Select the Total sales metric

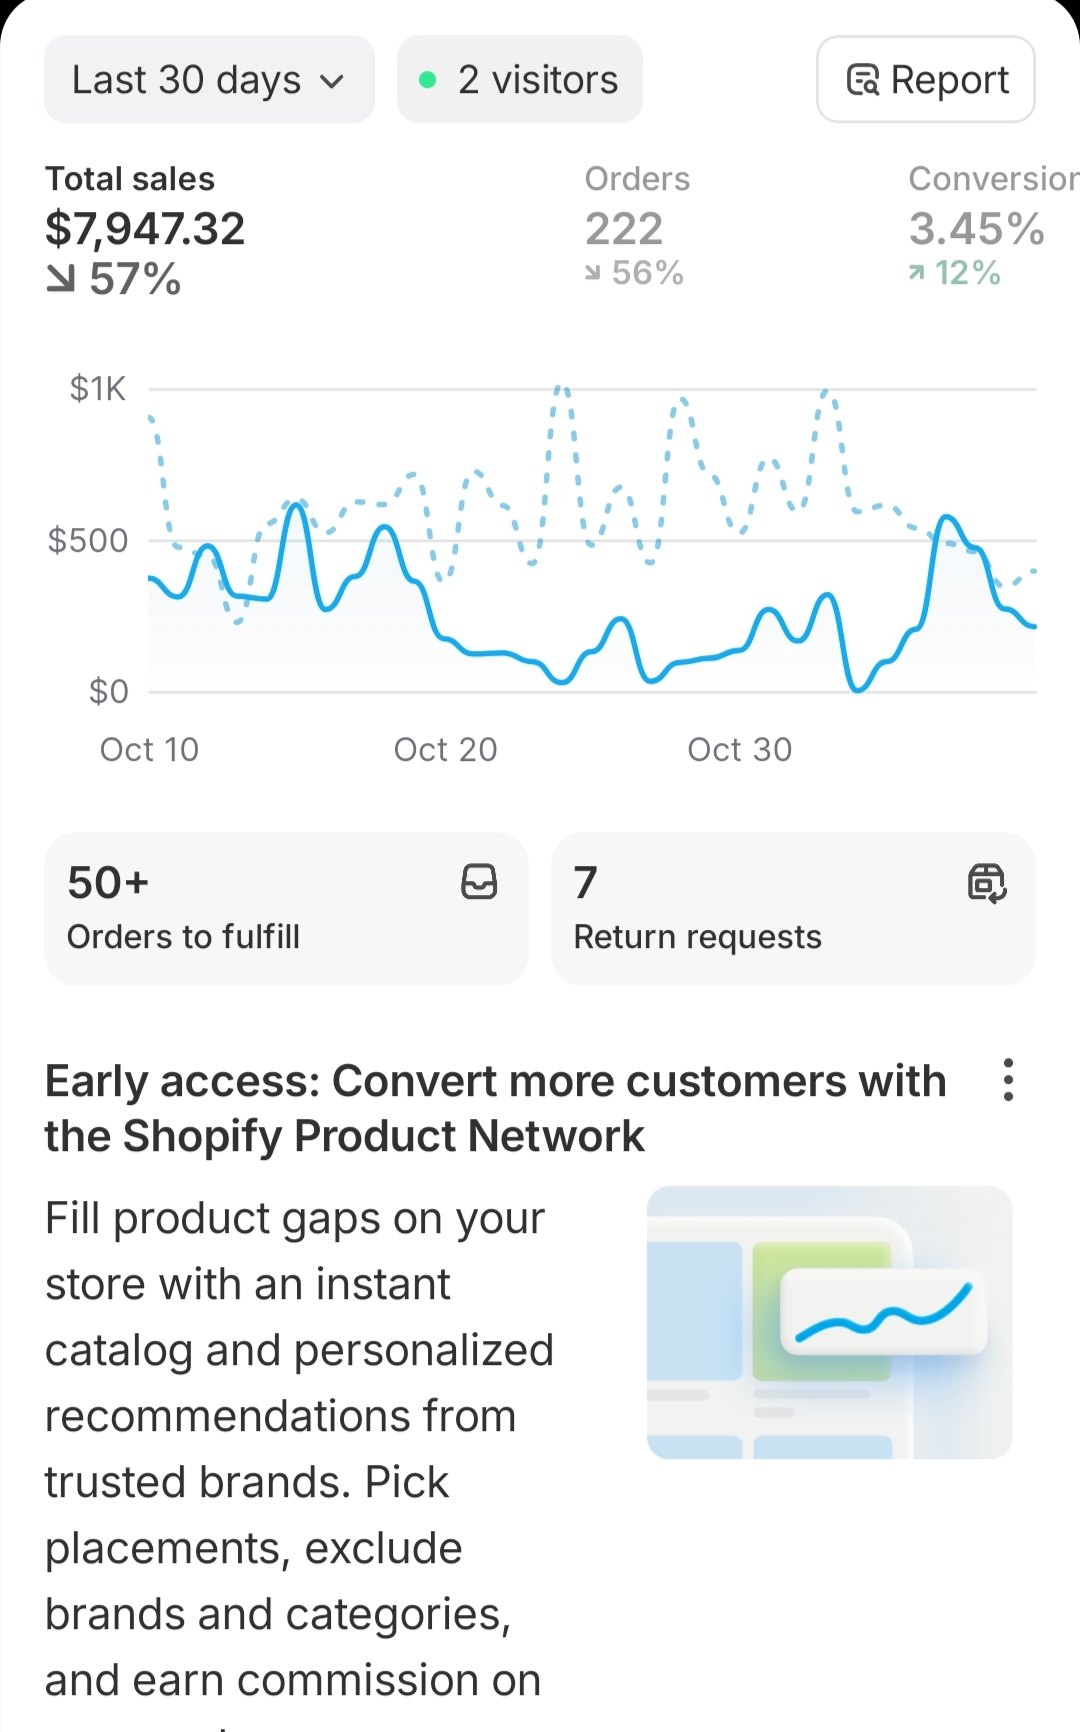pos(145,230)
